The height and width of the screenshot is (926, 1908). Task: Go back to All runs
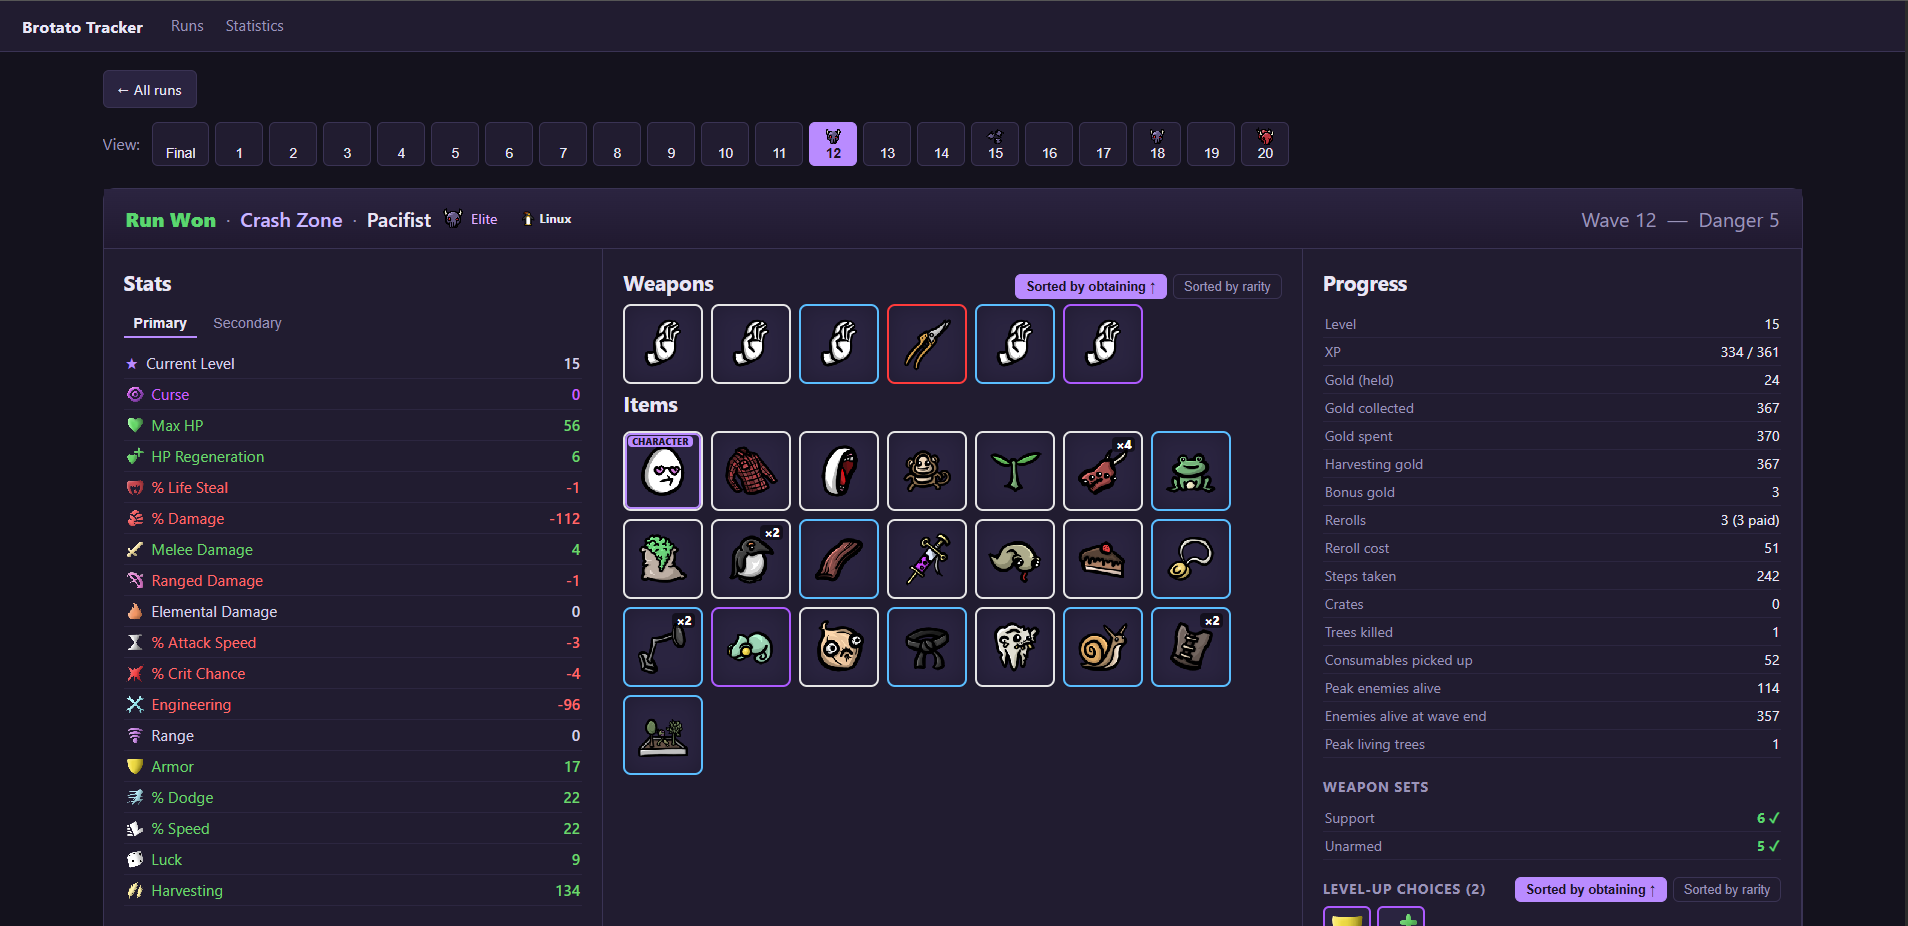pyautogui.click(x=150, y=89)
